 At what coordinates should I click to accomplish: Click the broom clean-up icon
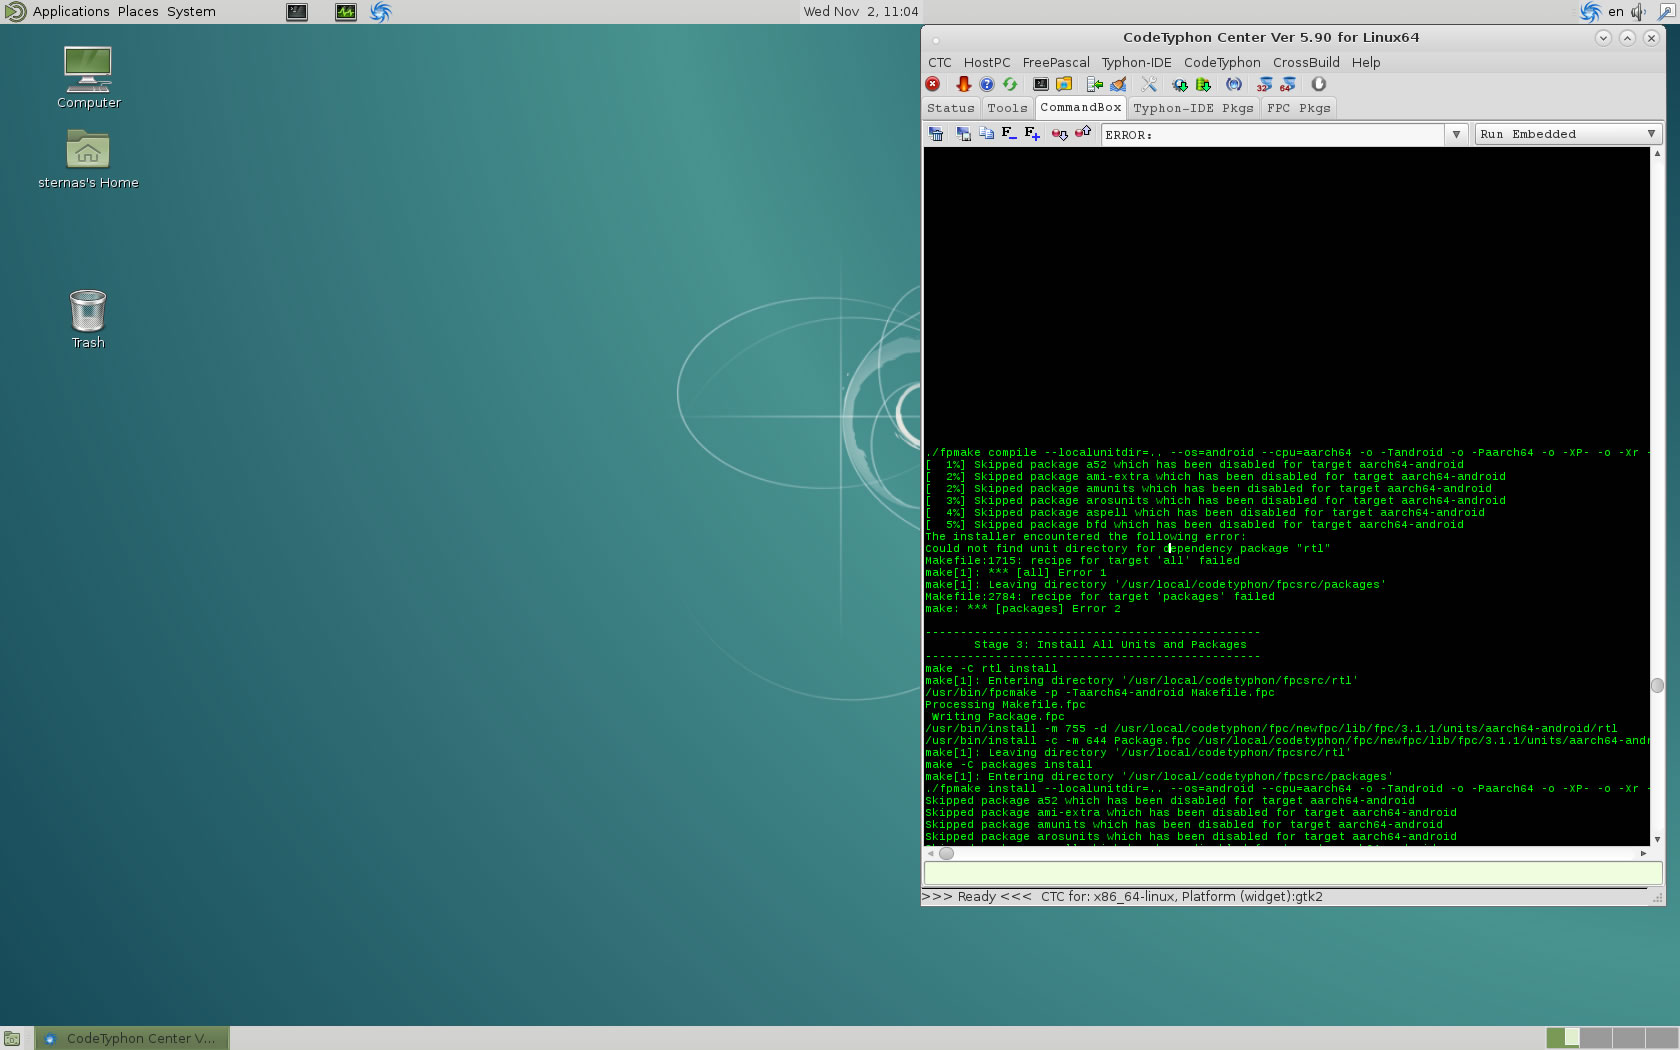click(1118, 84)
